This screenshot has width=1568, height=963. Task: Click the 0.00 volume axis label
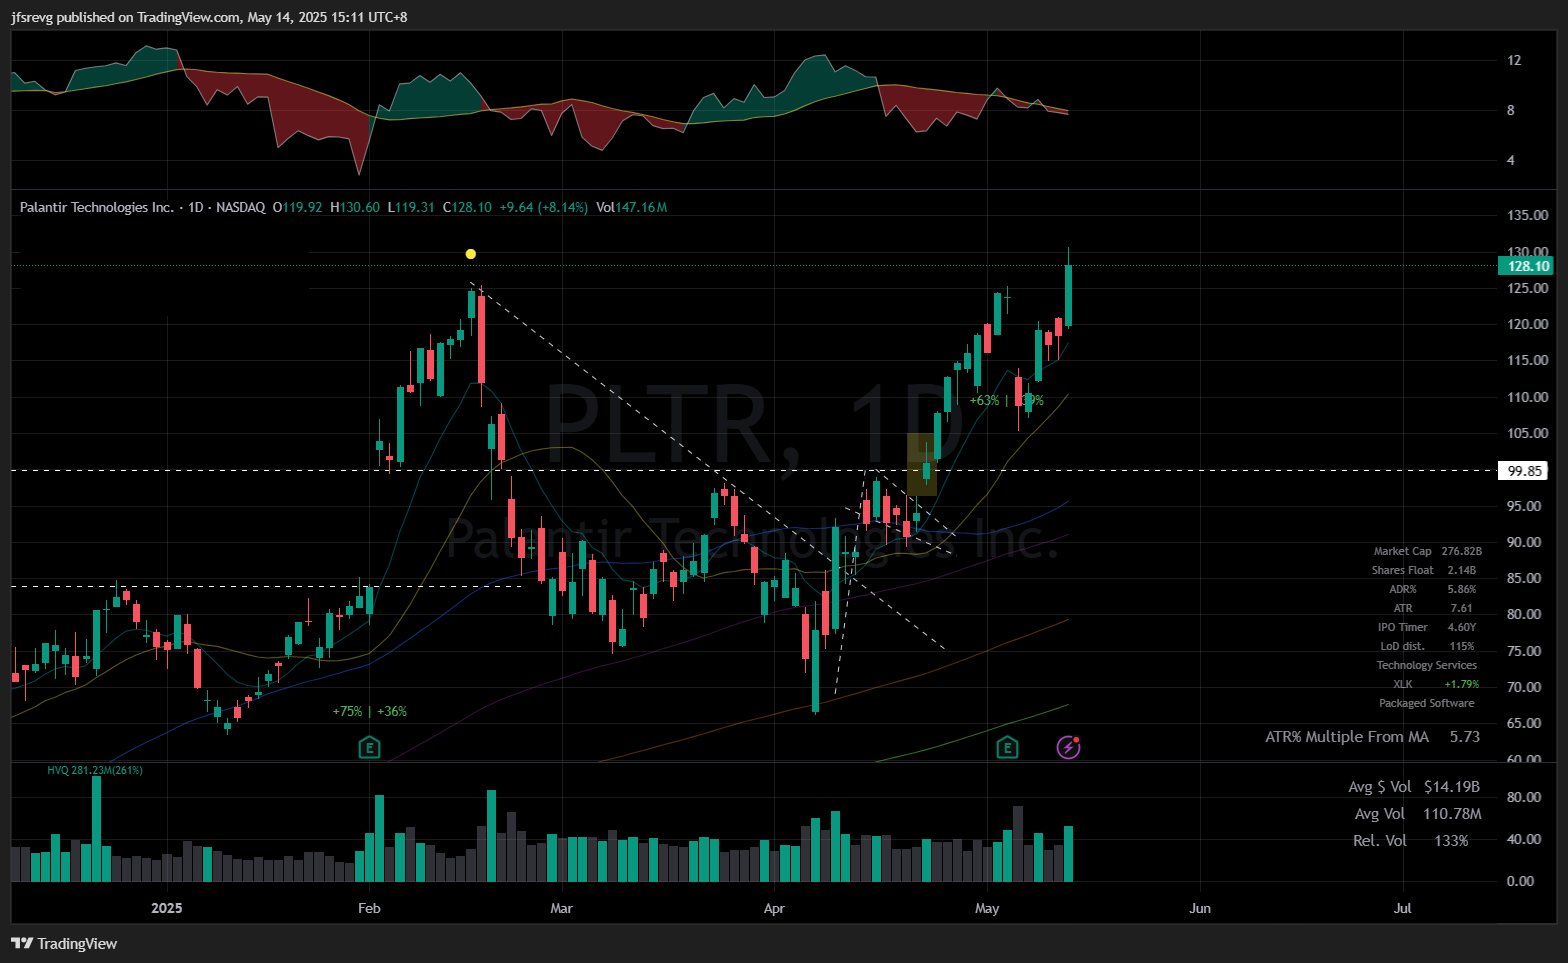pyautogui.click(x=1520, y=881)
